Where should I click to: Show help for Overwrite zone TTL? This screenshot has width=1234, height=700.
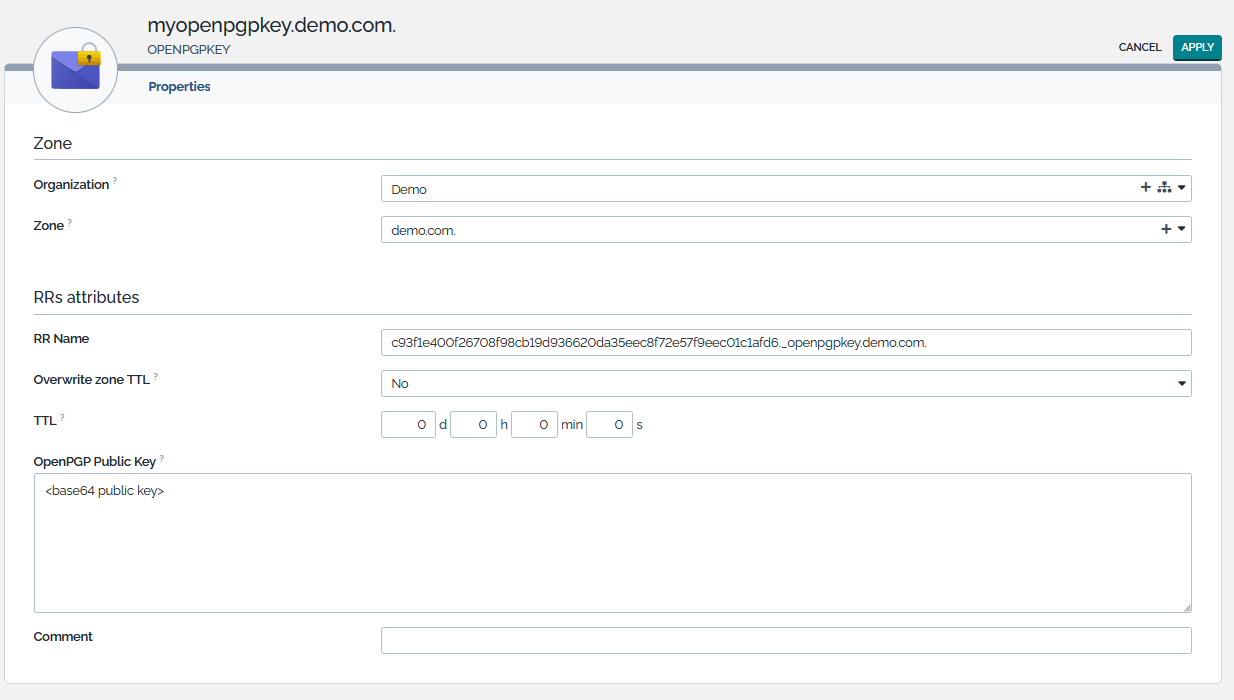[156, 377]
